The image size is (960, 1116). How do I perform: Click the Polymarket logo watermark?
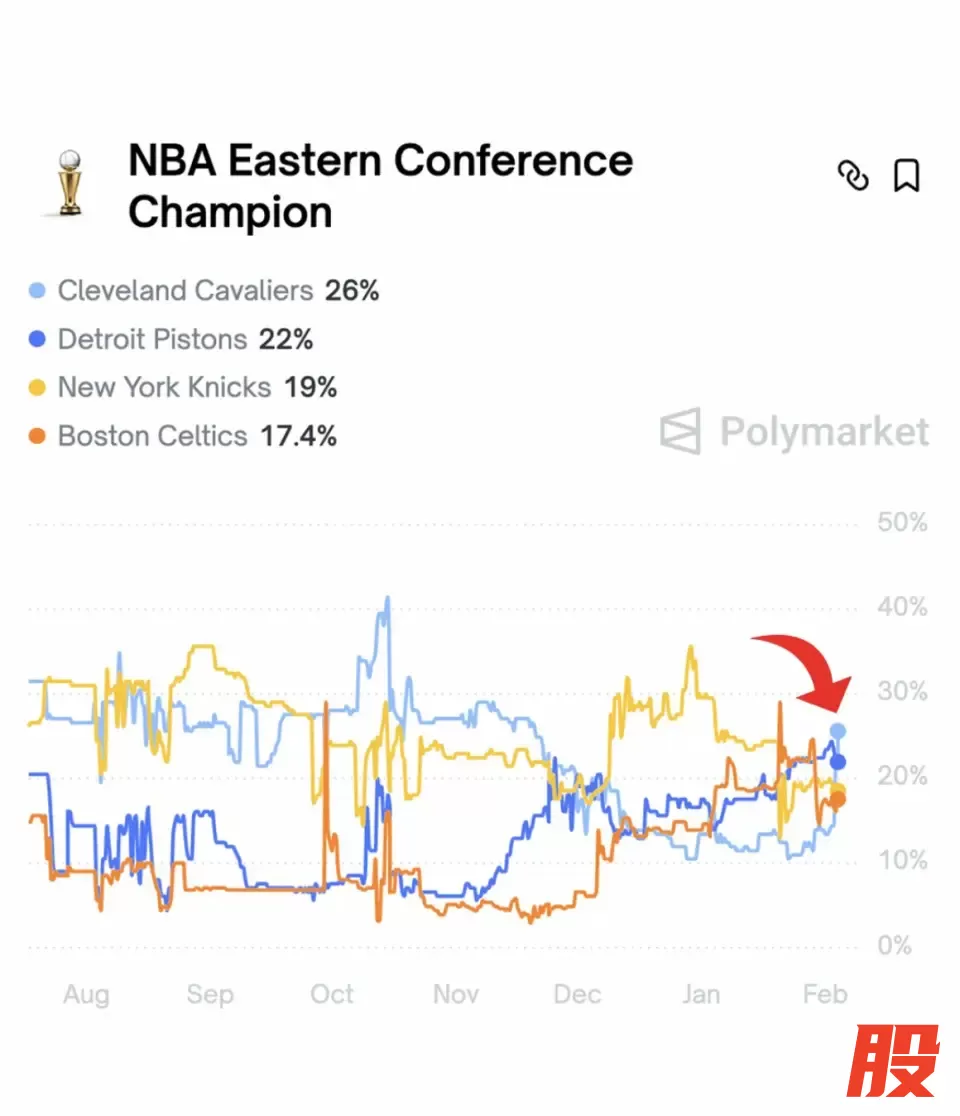795,432
